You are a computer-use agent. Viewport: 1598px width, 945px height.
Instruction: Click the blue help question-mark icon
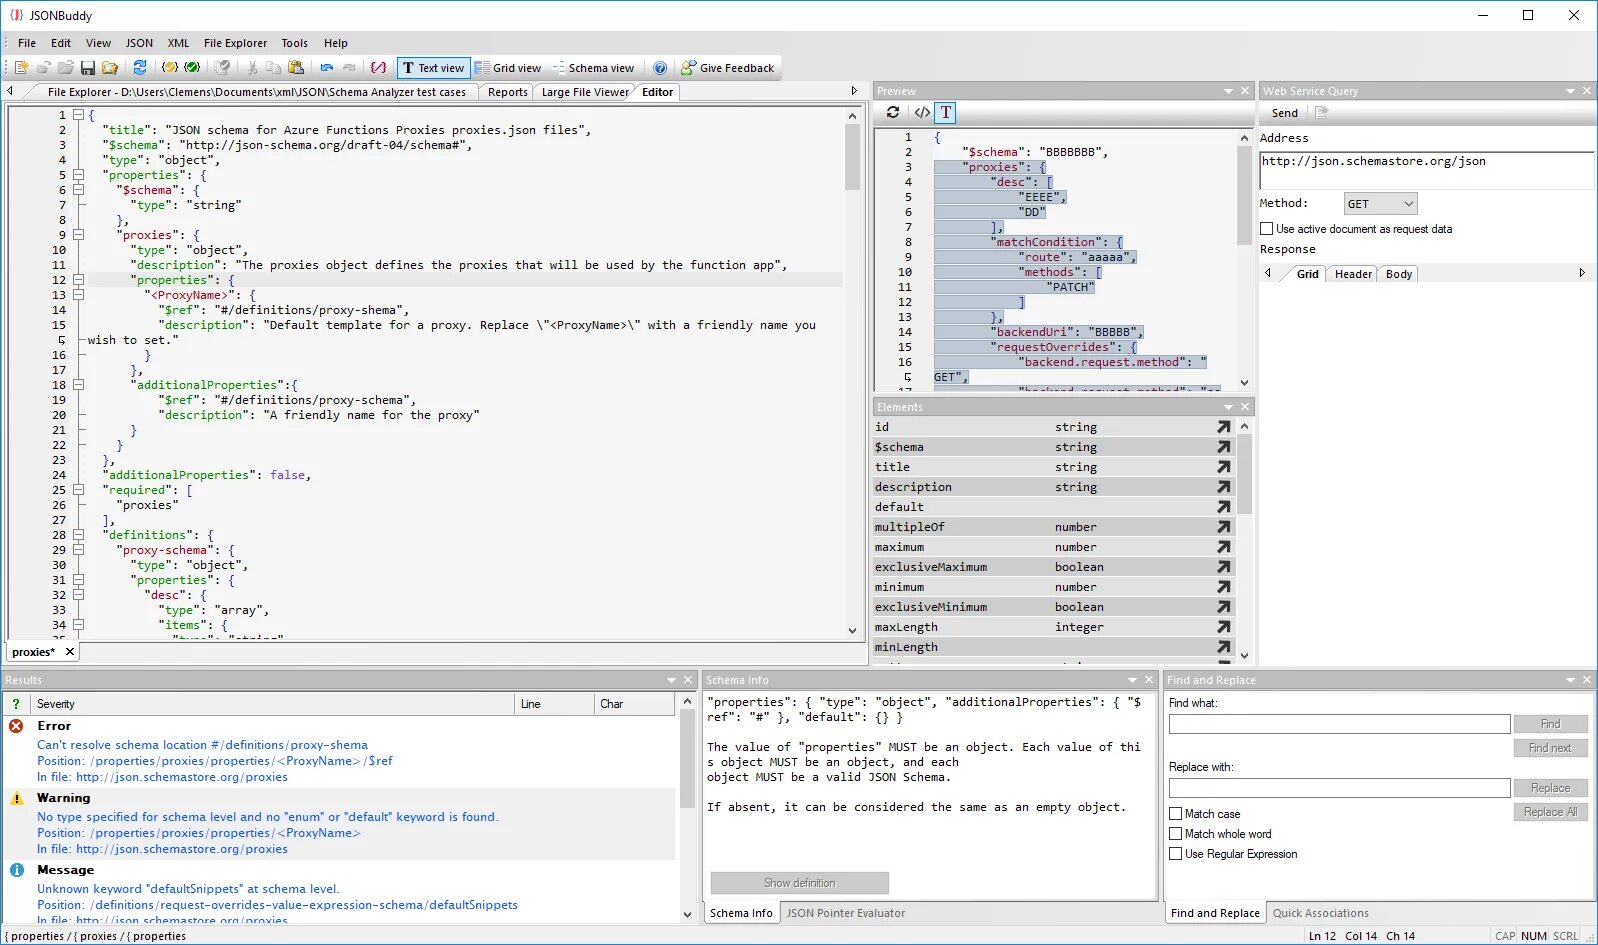[x=660, y=68]
